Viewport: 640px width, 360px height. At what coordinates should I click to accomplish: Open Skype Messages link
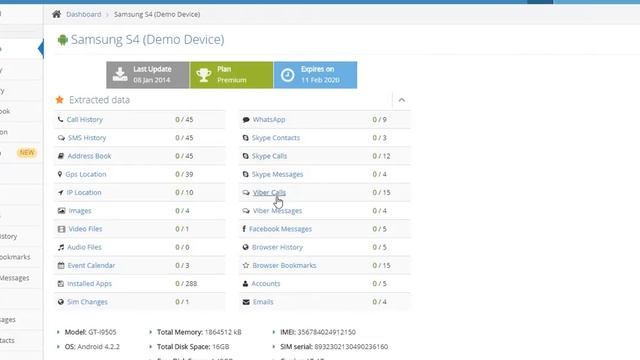[x=277, y=174]
